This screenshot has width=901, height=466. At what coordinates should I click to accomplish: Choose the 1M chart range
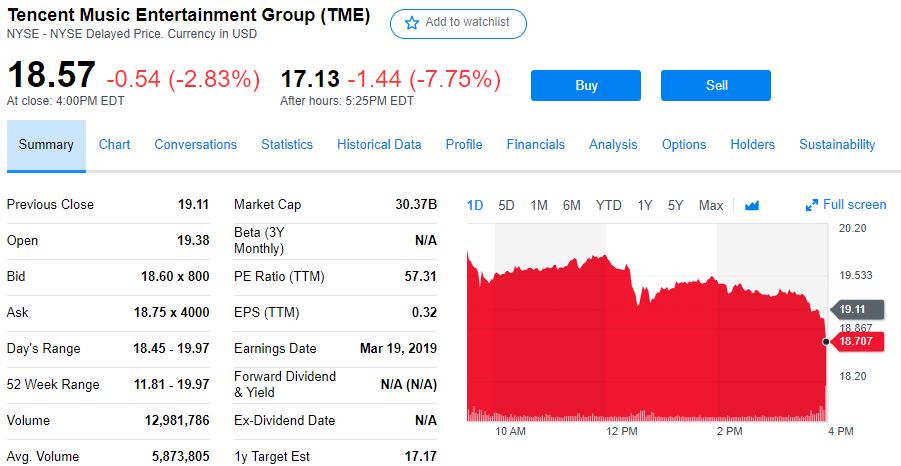[x=539, y=206]
